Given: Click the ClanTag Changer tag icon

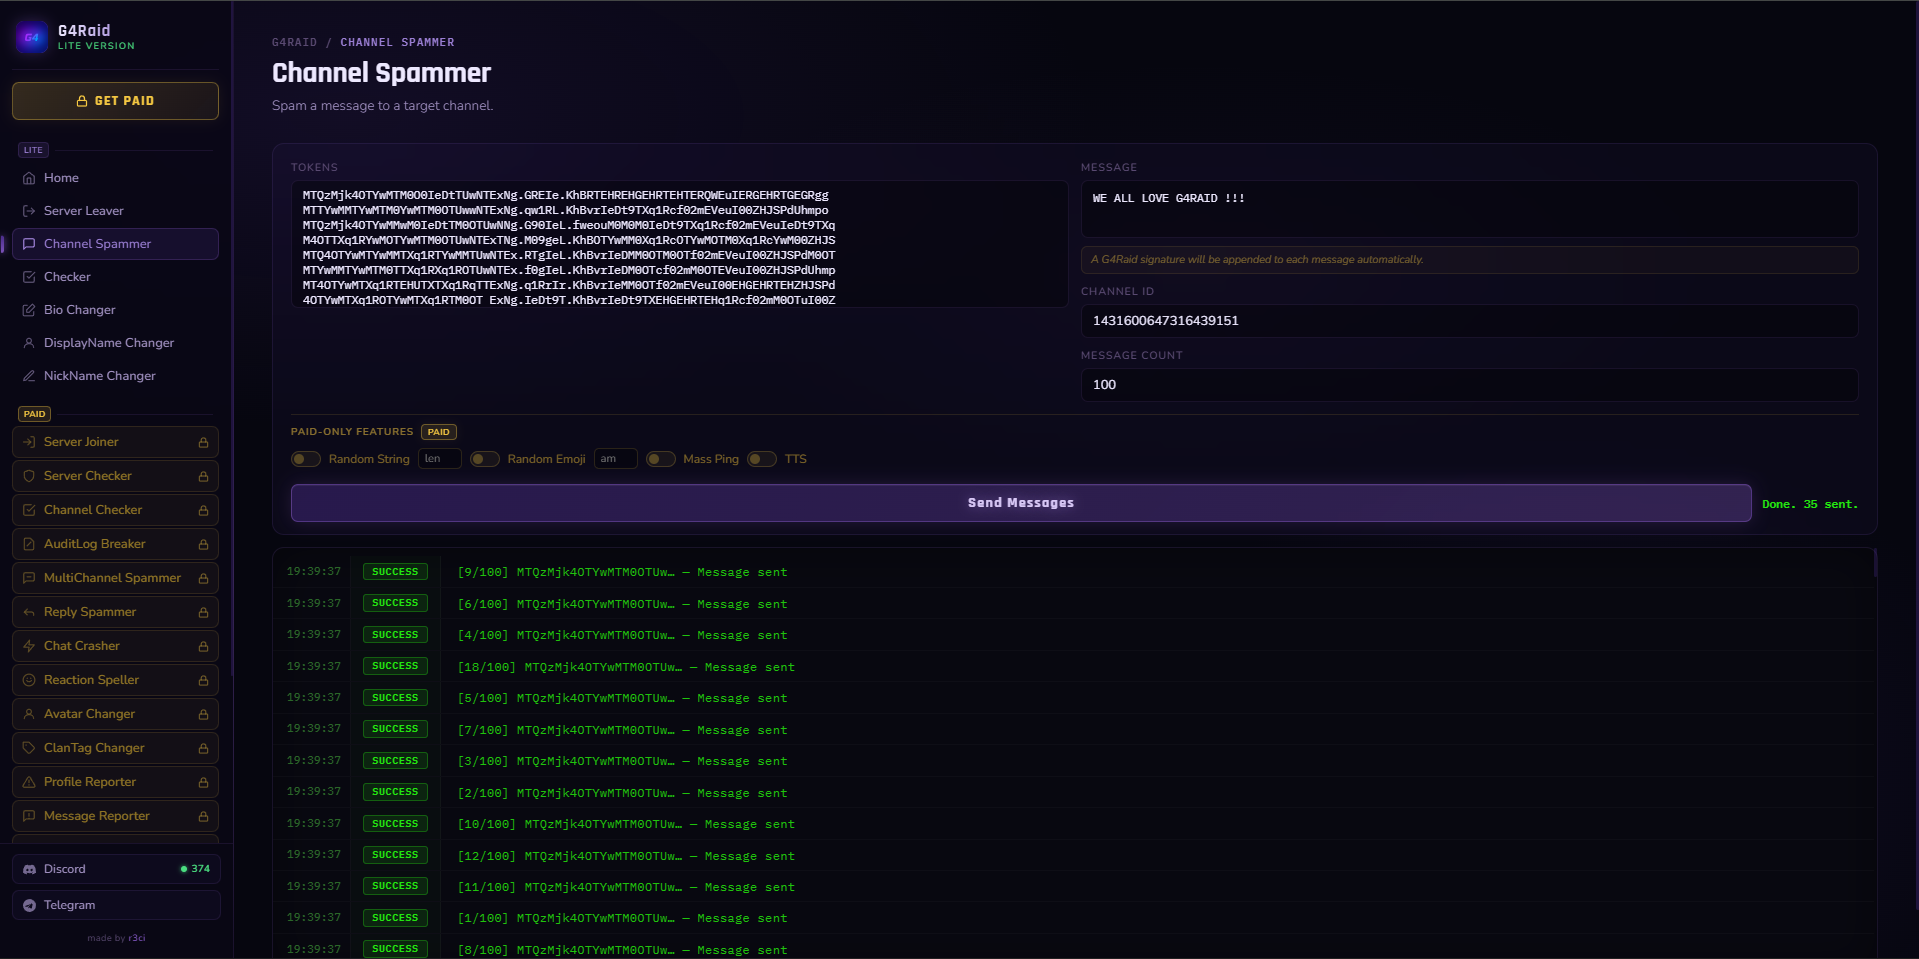Looking at the screenshot, I should pos(29,748).
